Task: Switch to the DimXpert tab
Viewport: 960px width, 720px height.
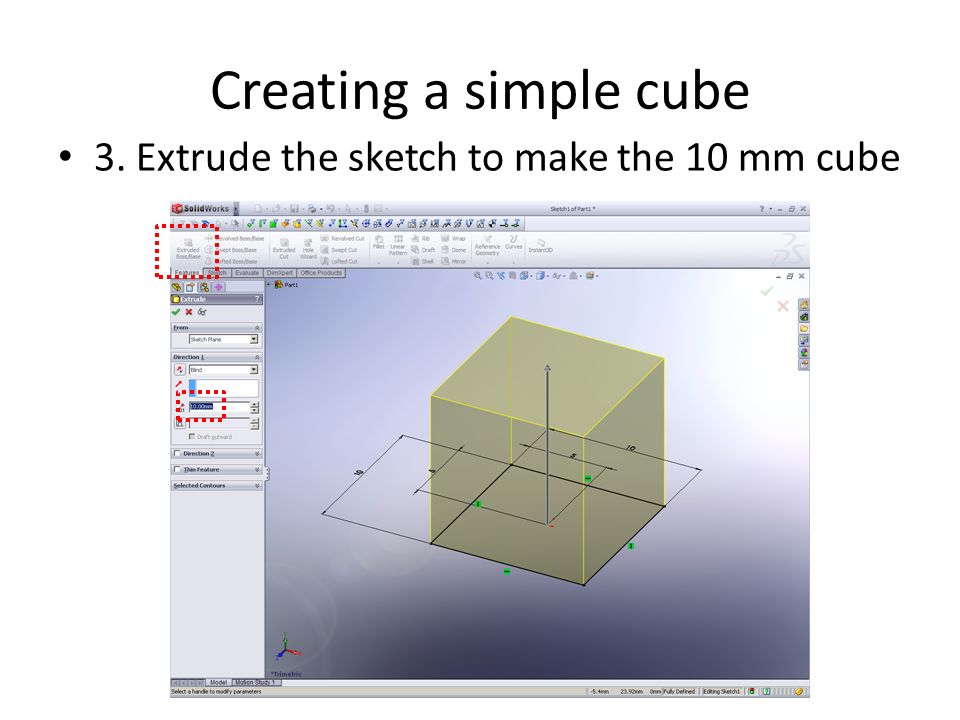Action: tap(280, 273)
